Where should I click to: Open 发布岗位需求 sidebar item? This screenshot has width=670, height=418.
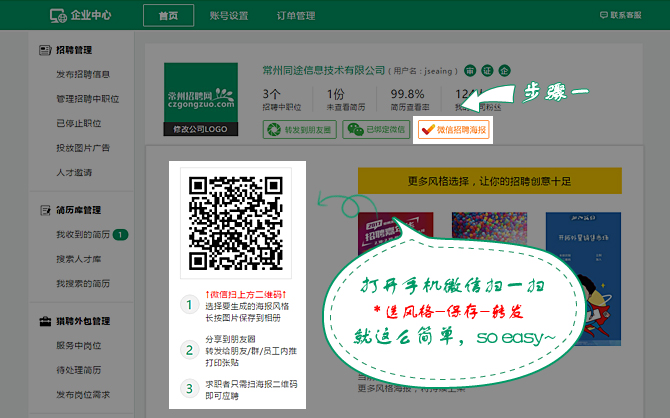pyautogui.click(x=83, y=394)
